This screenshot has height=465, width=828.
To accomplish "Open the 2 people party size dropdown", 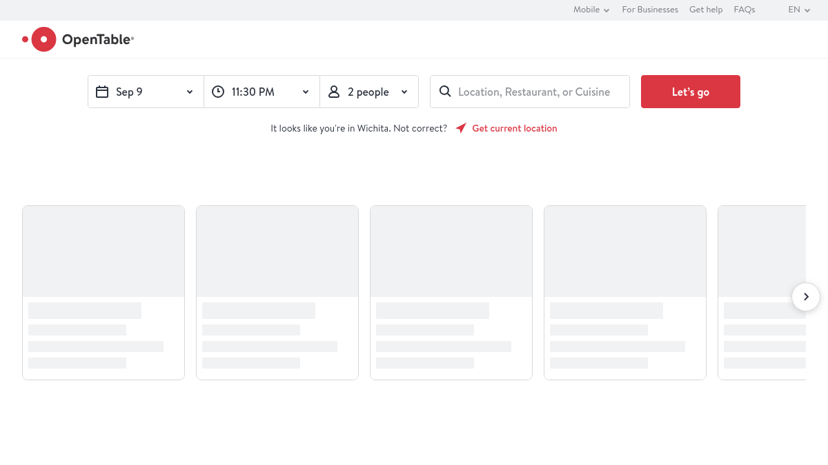I will click(369, 92).
